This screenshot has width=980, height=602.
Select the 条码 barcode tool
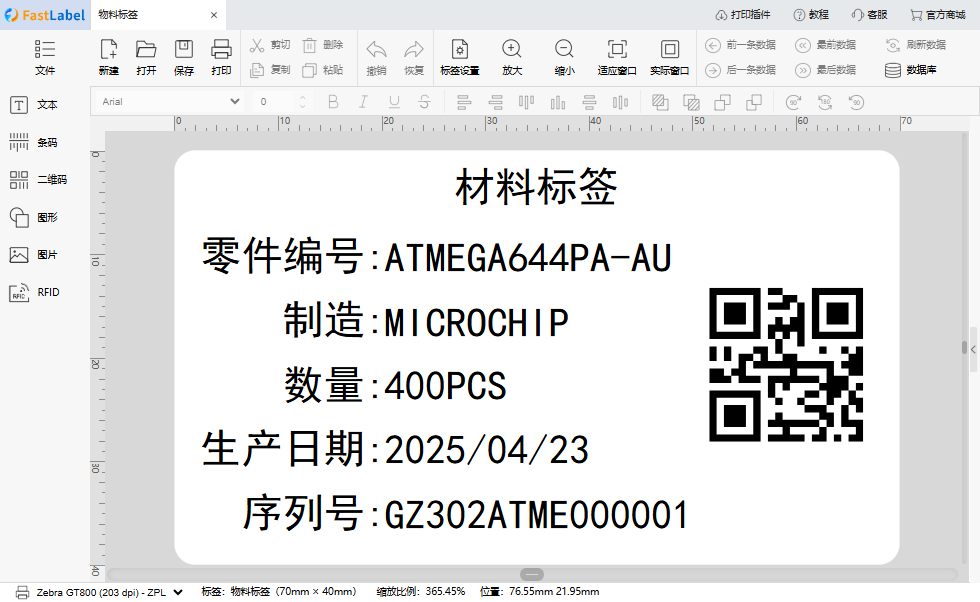34,143
